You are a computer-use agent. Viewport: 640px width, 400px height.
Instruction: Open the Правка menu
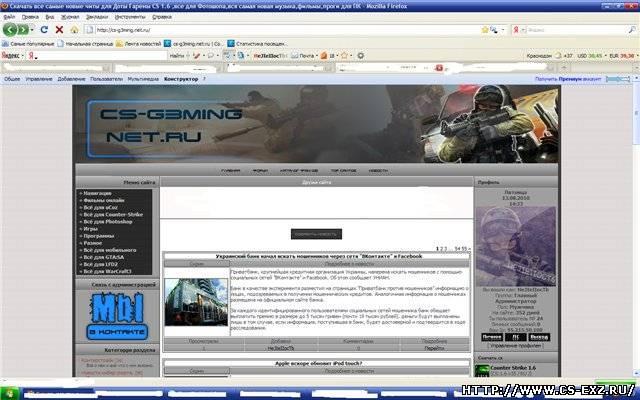pos(30,17)
